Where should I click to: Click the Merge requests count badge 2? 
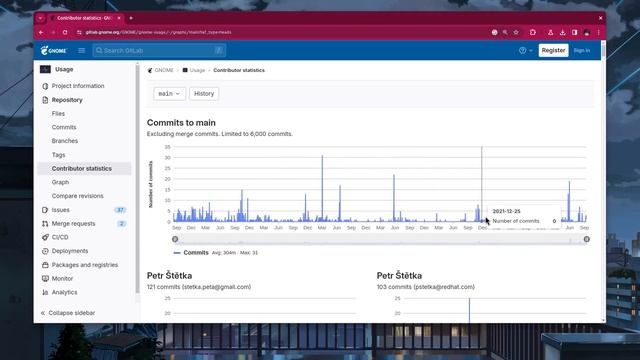[x=121, y=224]
